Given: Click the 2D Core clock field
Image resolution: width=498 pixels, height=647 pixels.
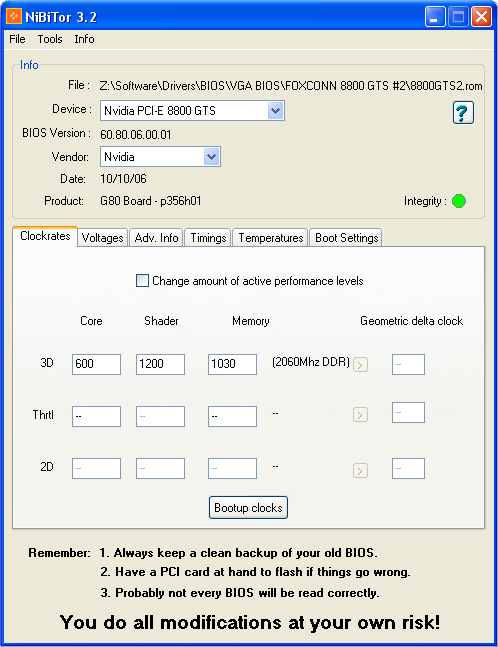Looking at the screenshot, I should point(97,468).
